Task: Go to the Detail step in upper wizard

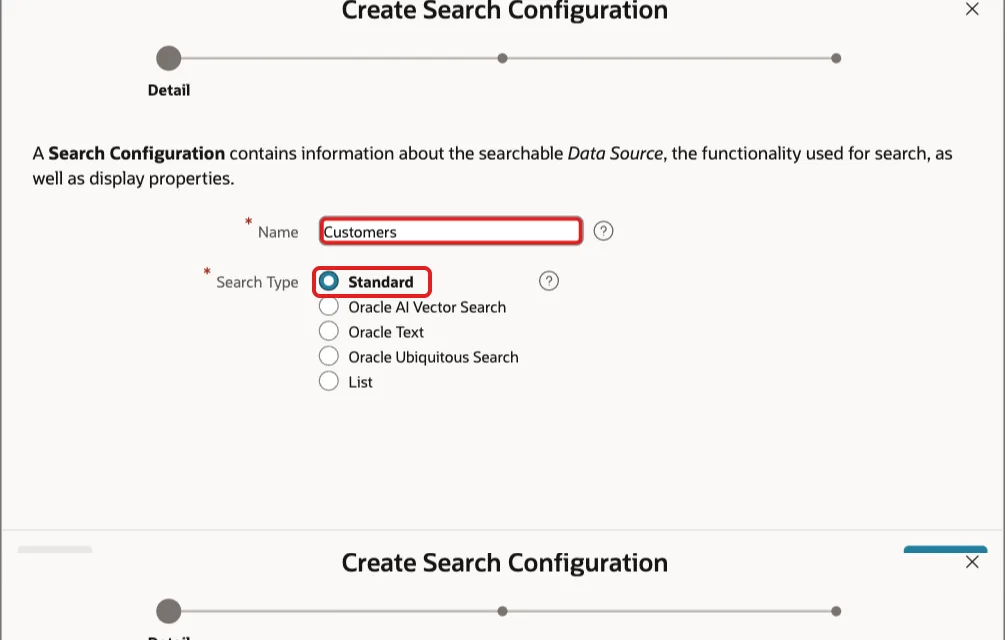Action: pos(169,58)
